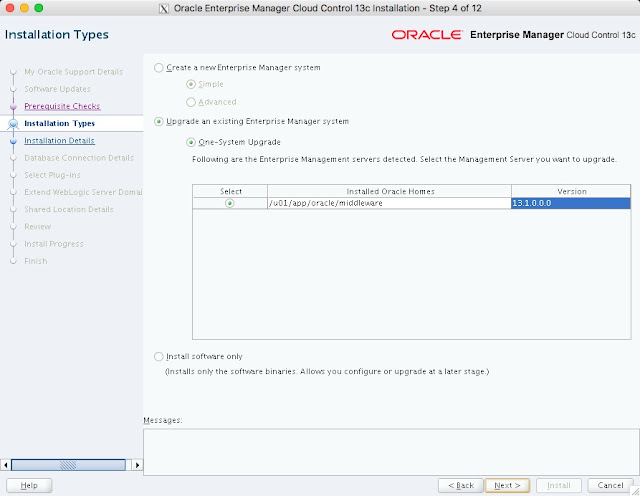Select Upgrade an existing Enterprise Manager system
The height and width of the screenshot is (496, 640).
pyautogui.click(x=159, y=122)
